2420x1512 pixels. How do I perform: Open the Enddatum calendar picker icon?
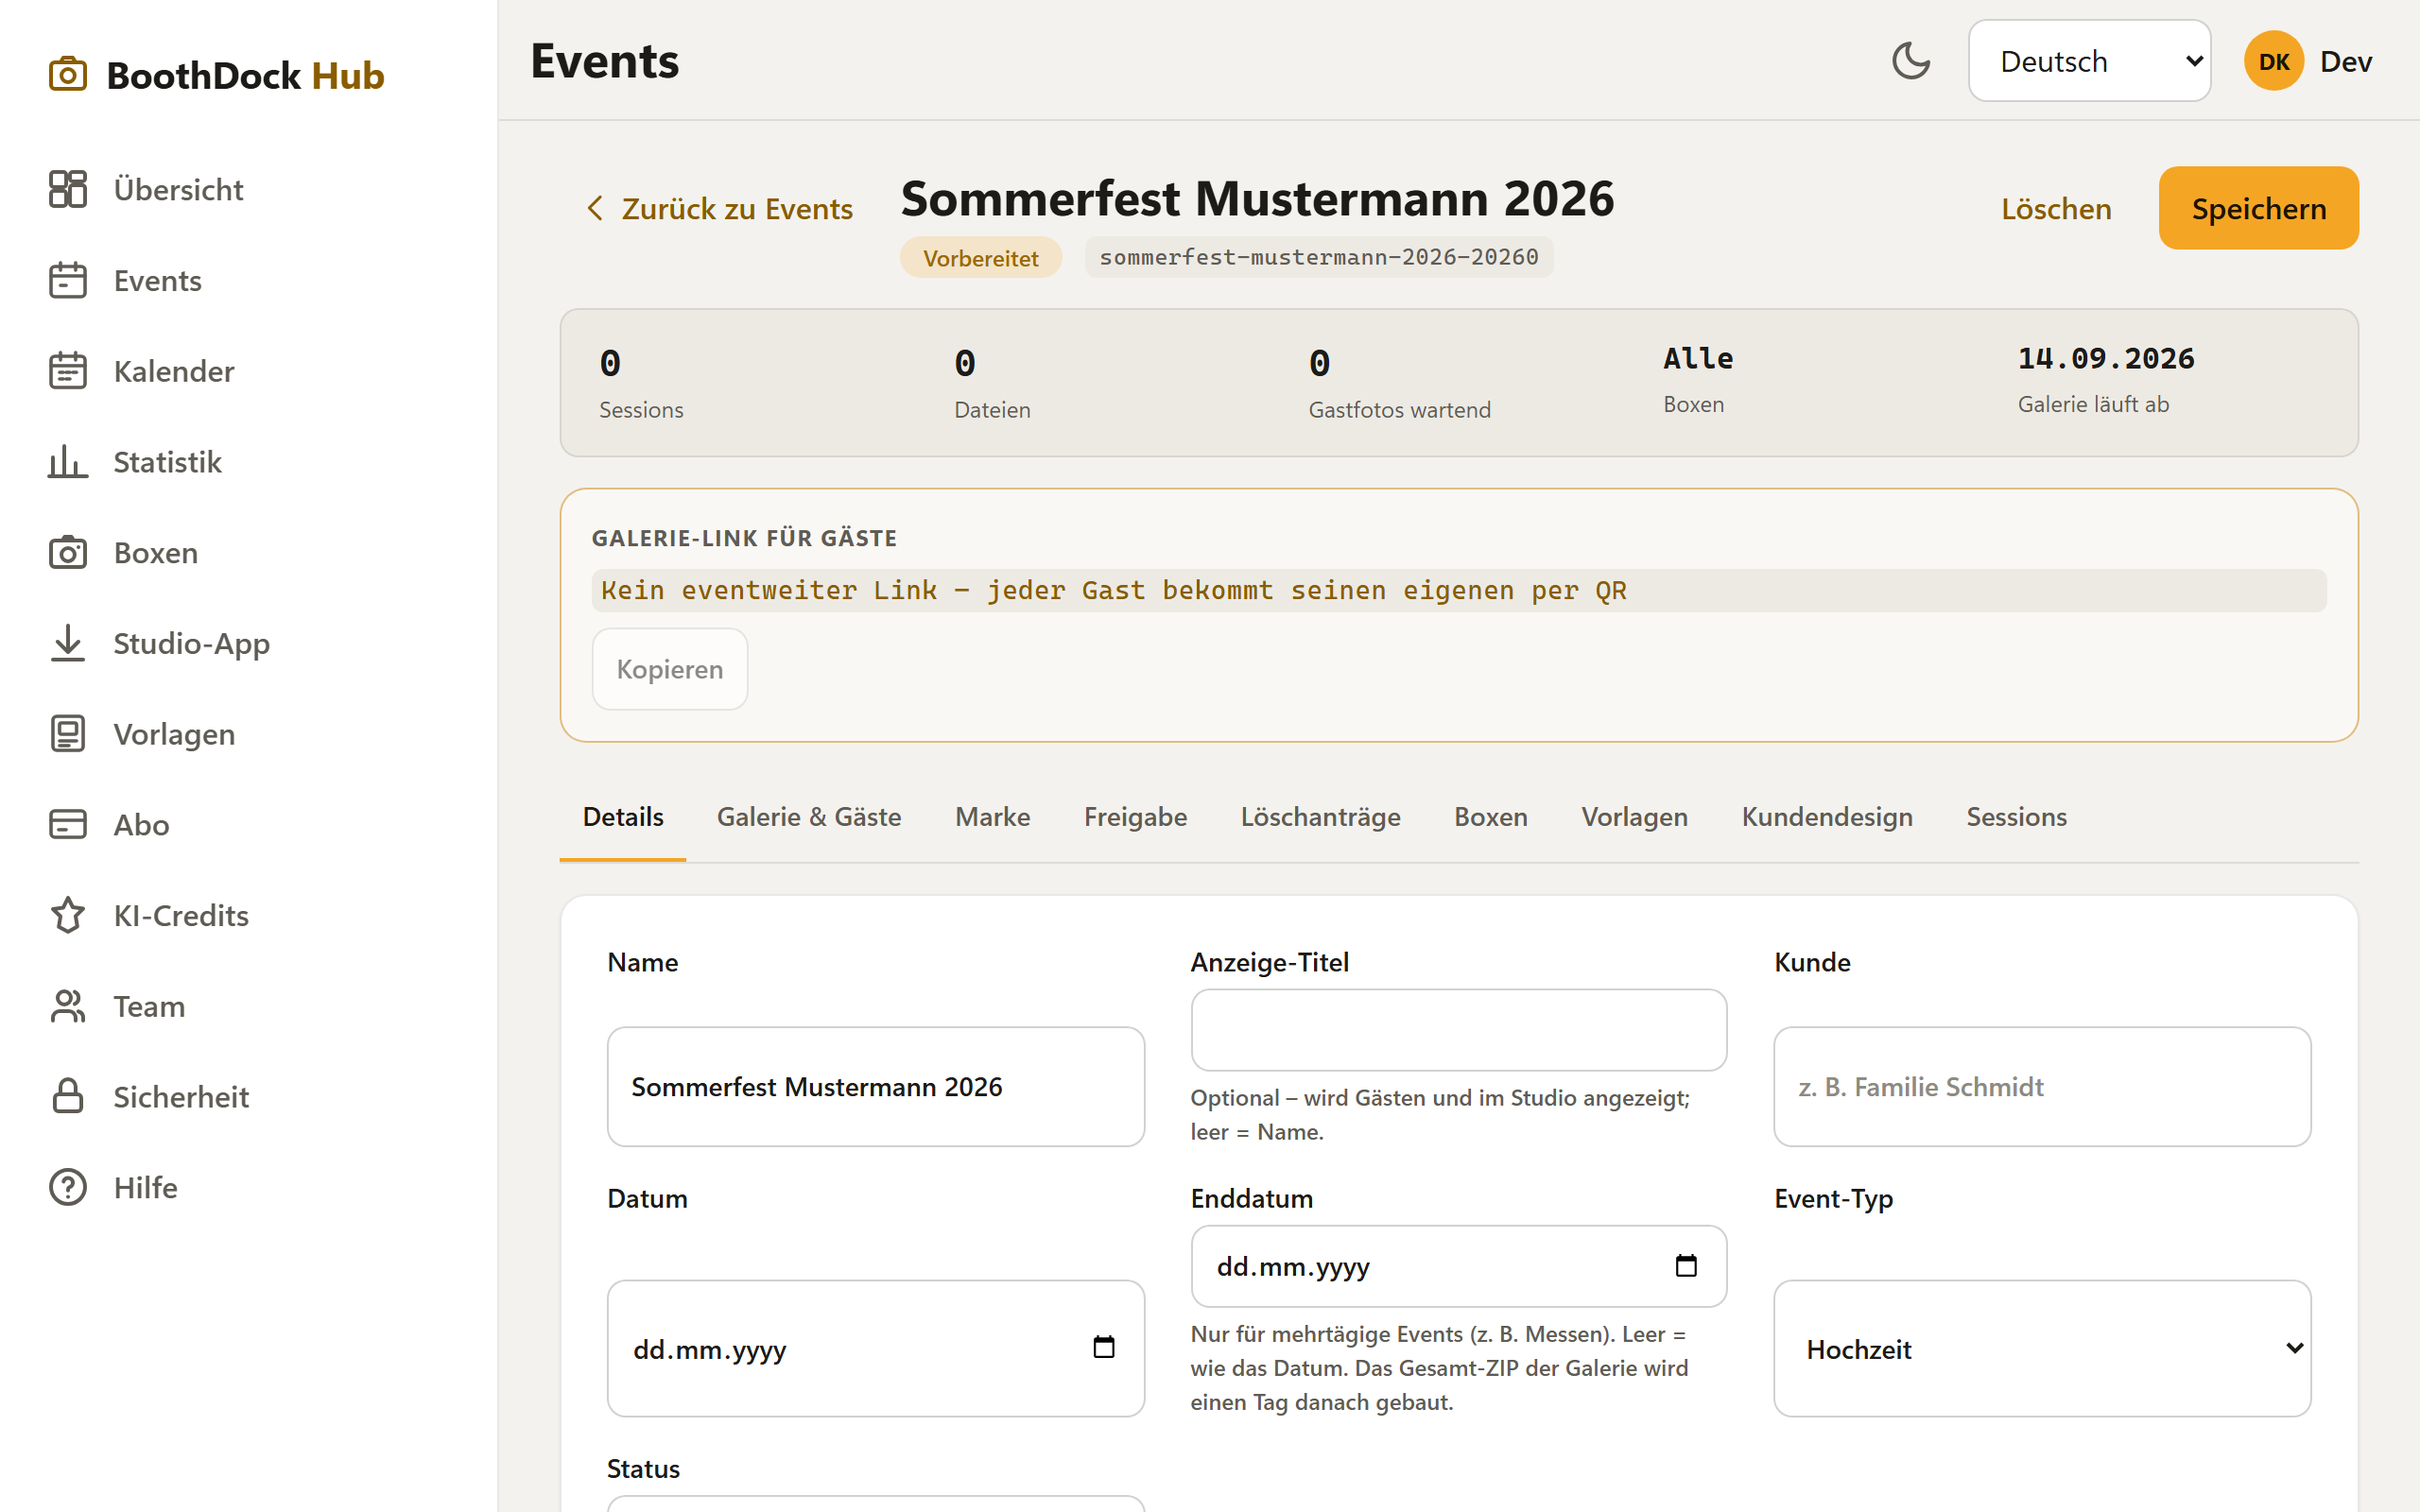1686,1266
